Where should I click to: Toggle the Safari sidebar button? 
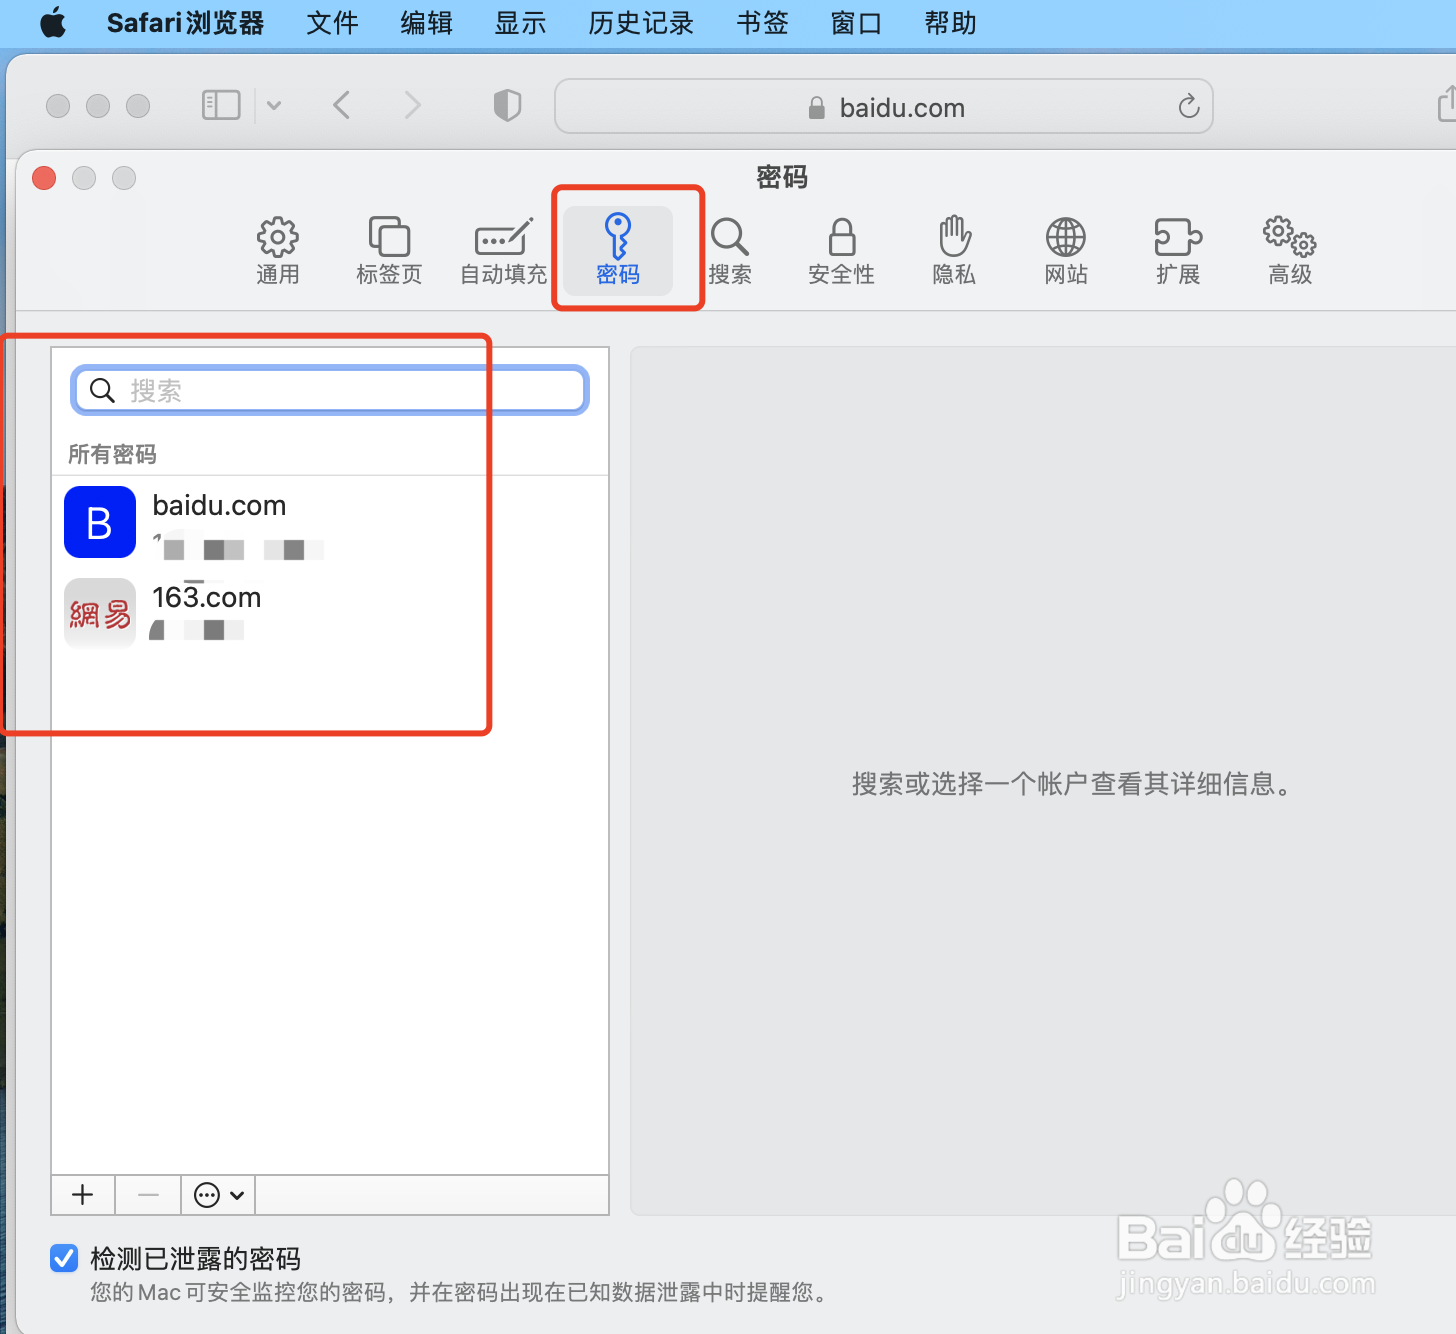(221, 105)
